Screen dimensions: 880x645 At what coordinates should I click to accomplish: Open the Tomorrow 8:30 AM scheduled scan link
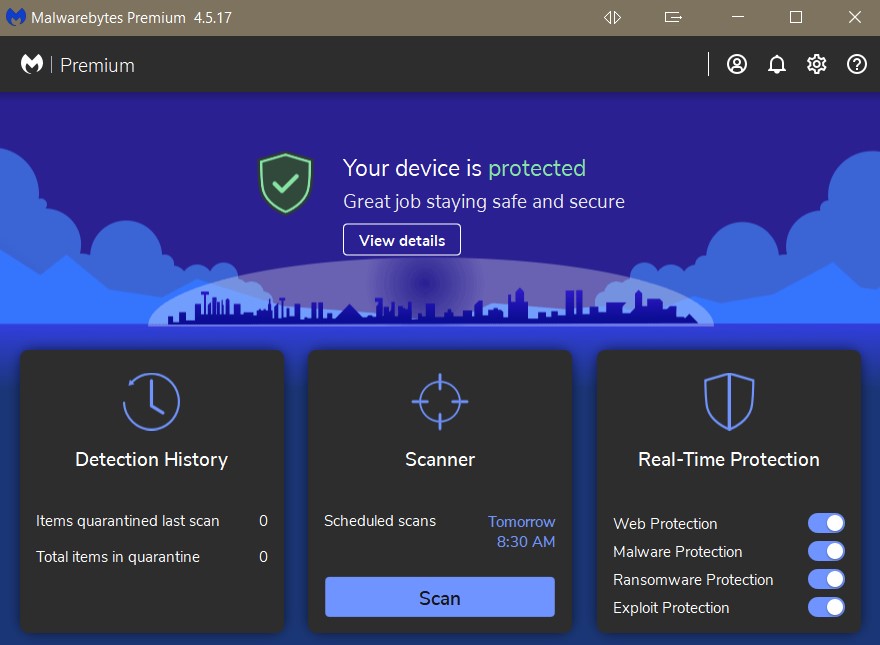click(x=522, y=532)
